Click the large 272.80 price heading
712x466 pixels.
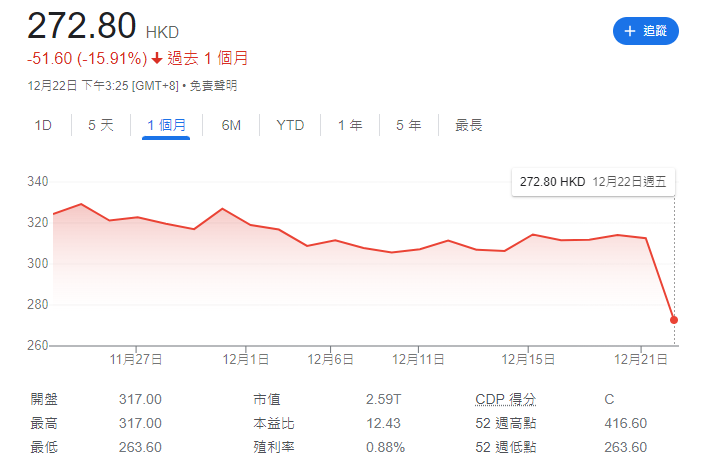tap(81, 26)
